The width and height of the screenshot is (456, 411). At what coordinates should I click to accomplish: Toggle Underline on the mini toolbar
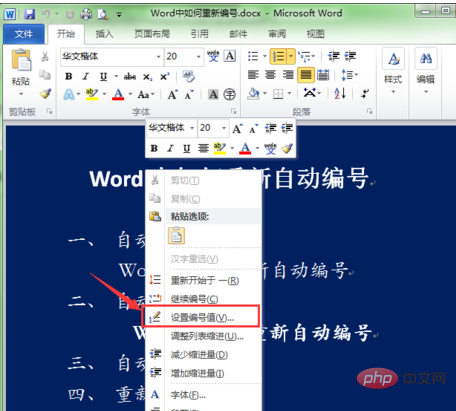187,148
